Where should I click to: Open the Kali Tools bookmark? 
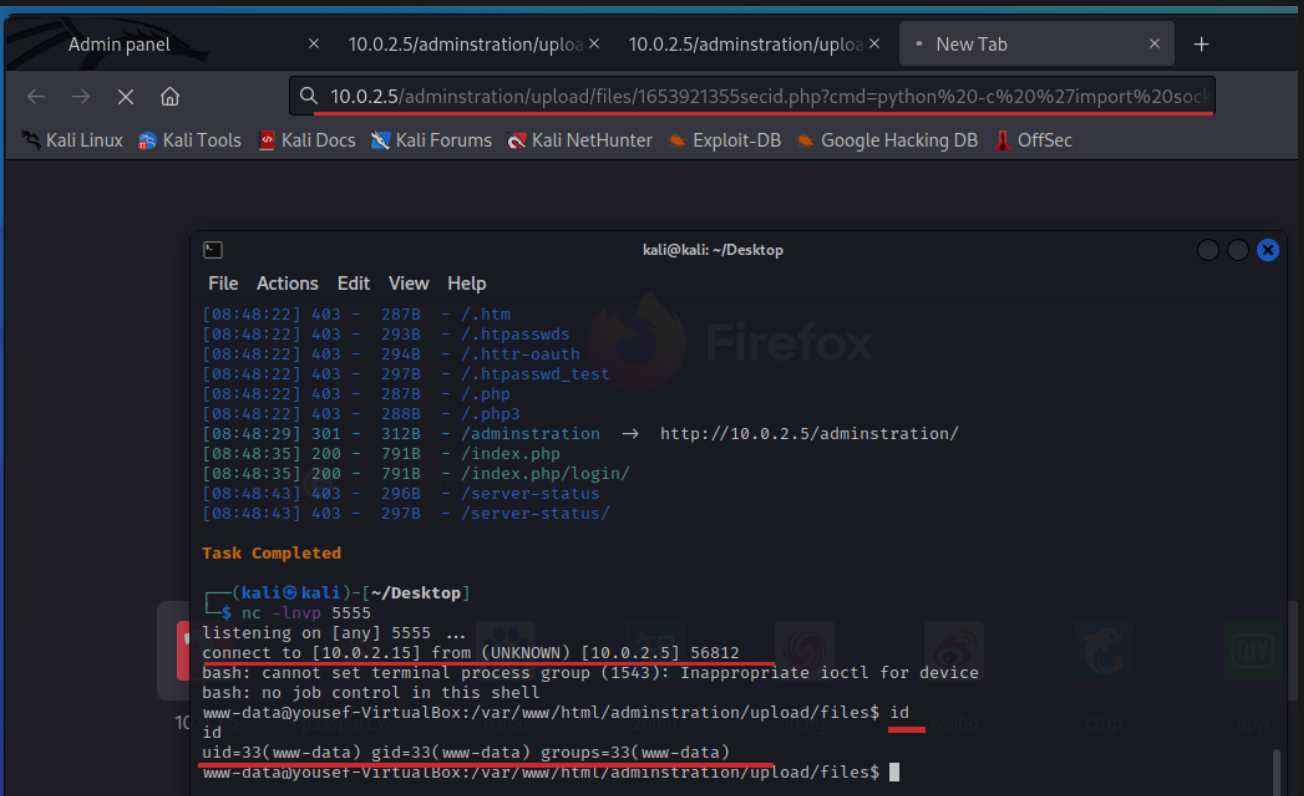[x=190, y=140]
